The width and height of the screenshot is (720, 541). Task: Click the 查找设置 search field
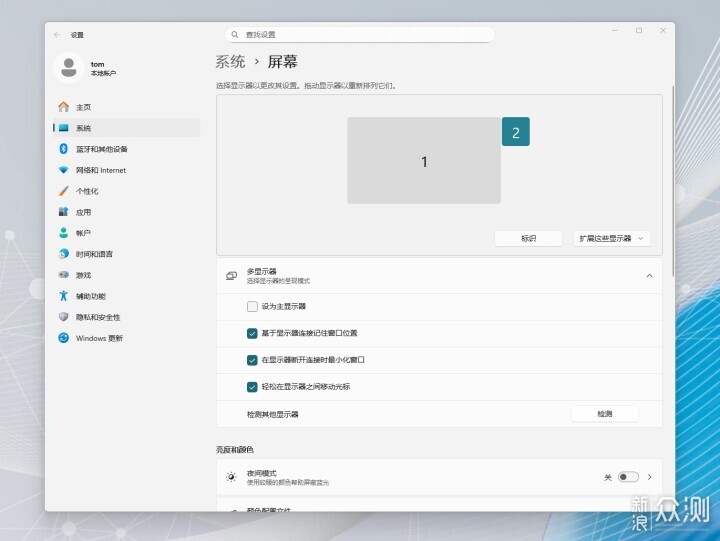click(x=360, y=34)
